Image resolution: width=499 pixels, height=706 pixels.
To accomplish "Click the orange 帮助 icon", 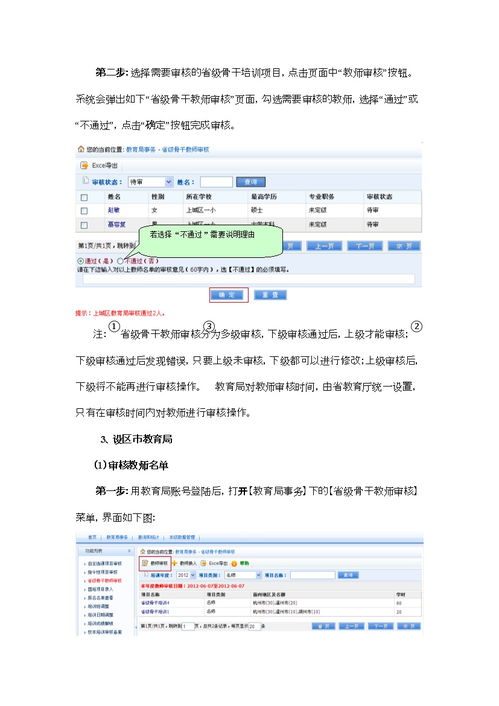I will 234,563.
